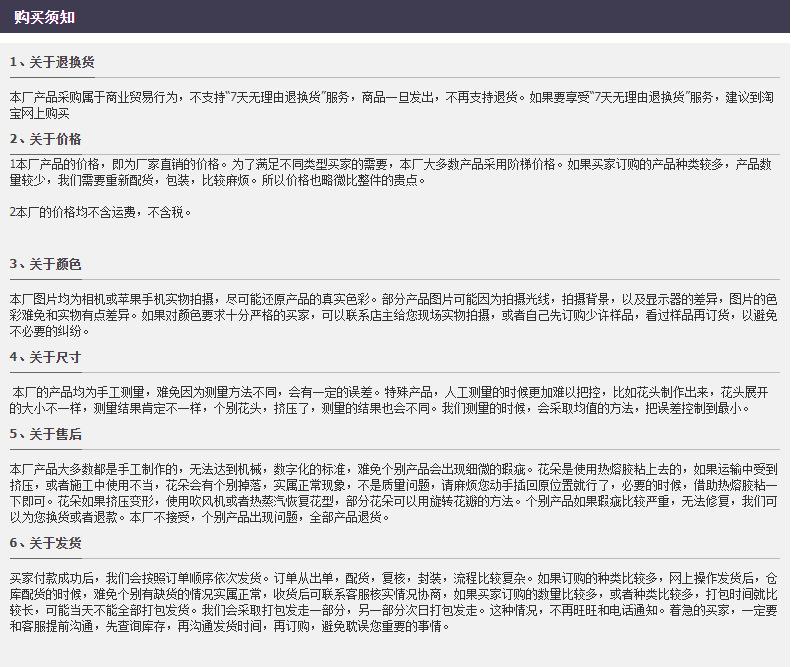Click the 1、关于退换货 heading
Image resolution: width=791 pixels, height=667 pixels.
click(52, 62)
